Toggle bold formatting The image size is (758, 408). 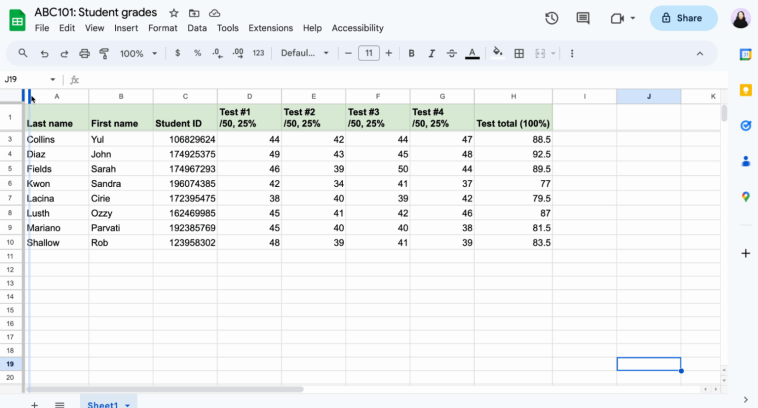click(411, 53)
